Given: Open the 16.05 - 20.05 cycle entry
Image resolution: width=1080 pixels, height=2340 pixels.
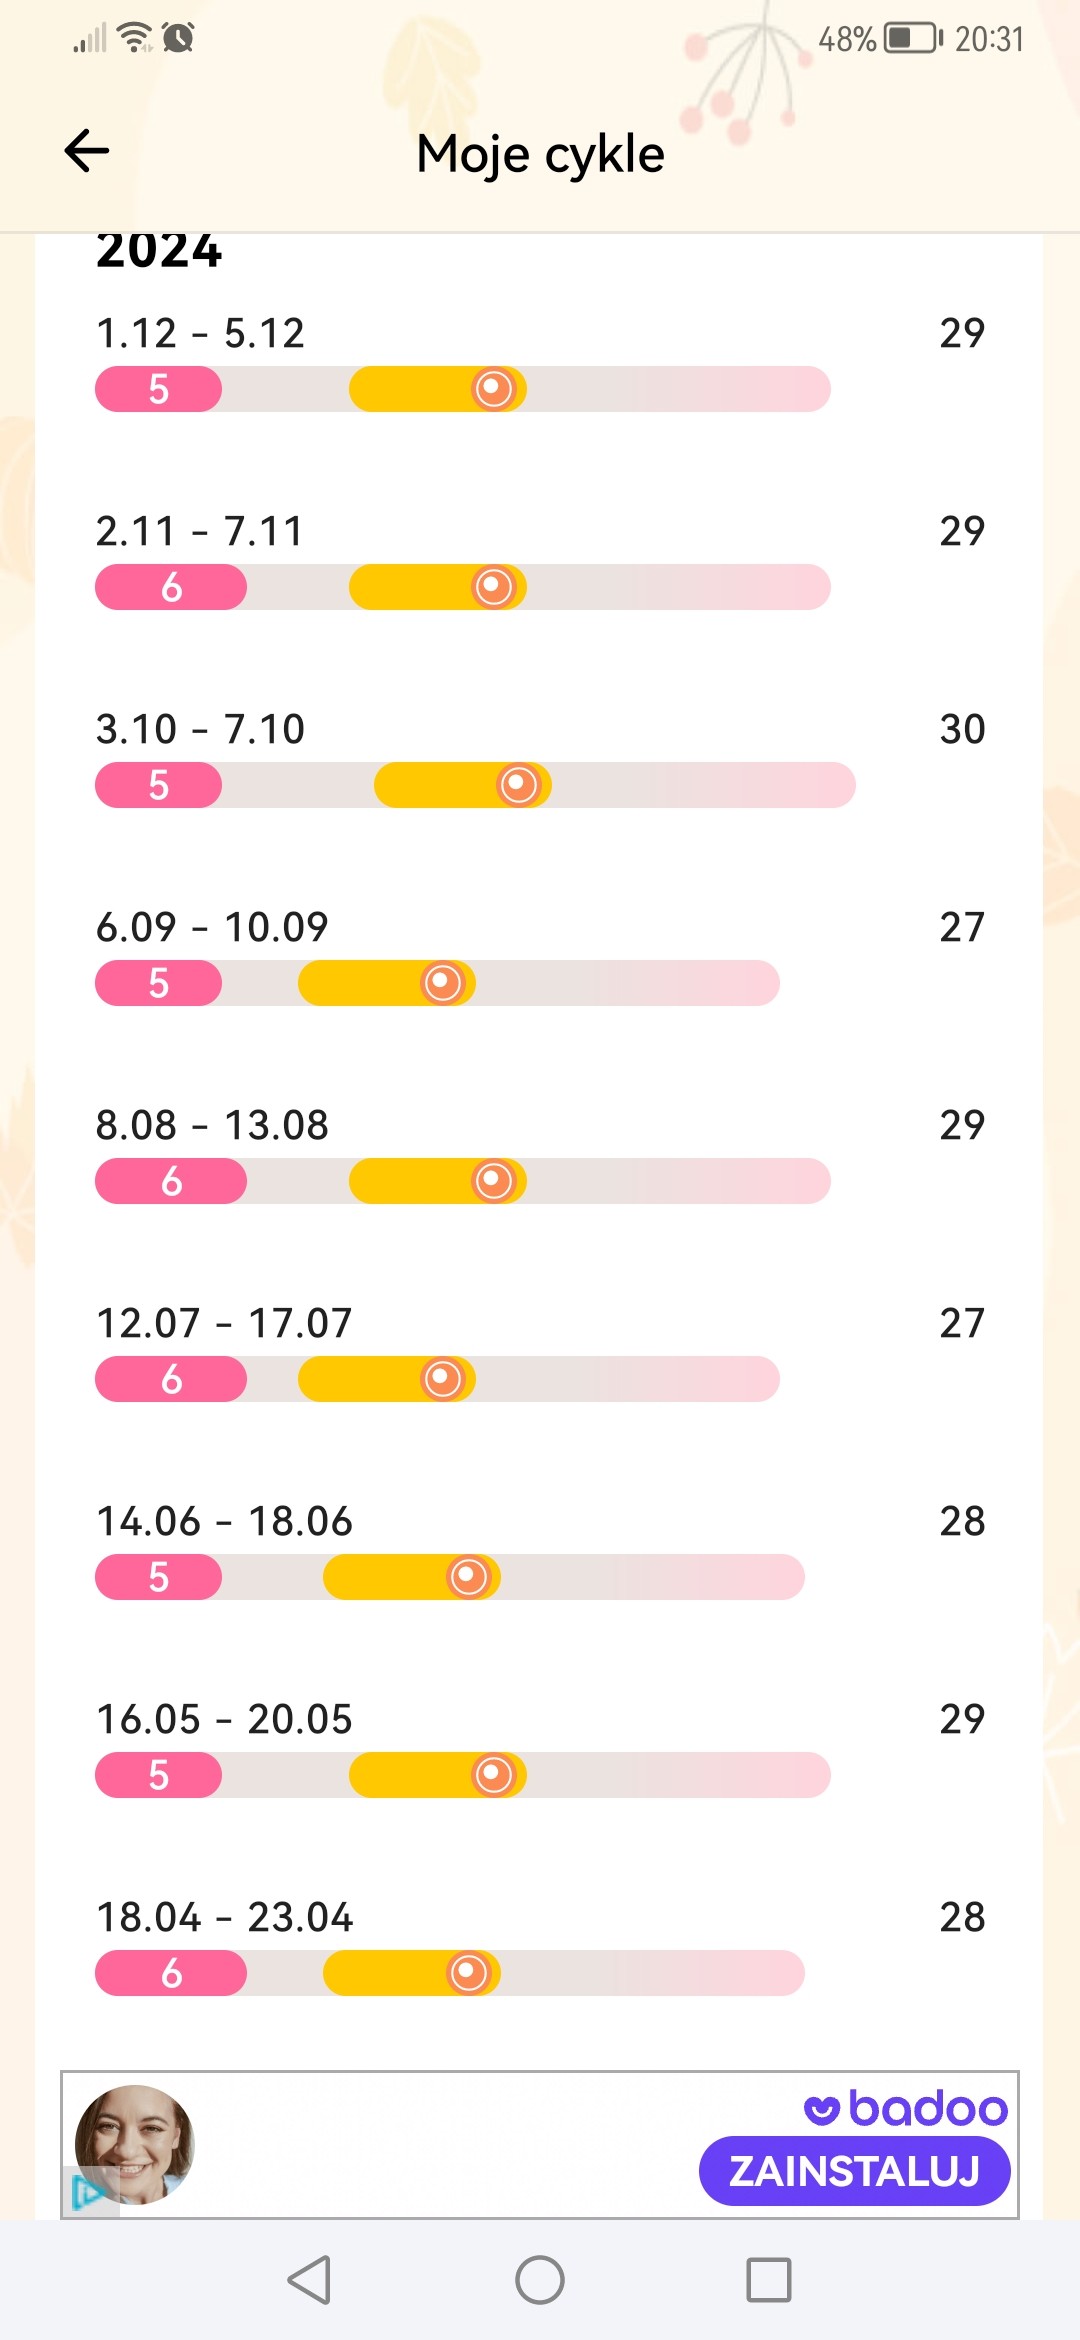Looking at the screenshot, I should [224, 1719].
